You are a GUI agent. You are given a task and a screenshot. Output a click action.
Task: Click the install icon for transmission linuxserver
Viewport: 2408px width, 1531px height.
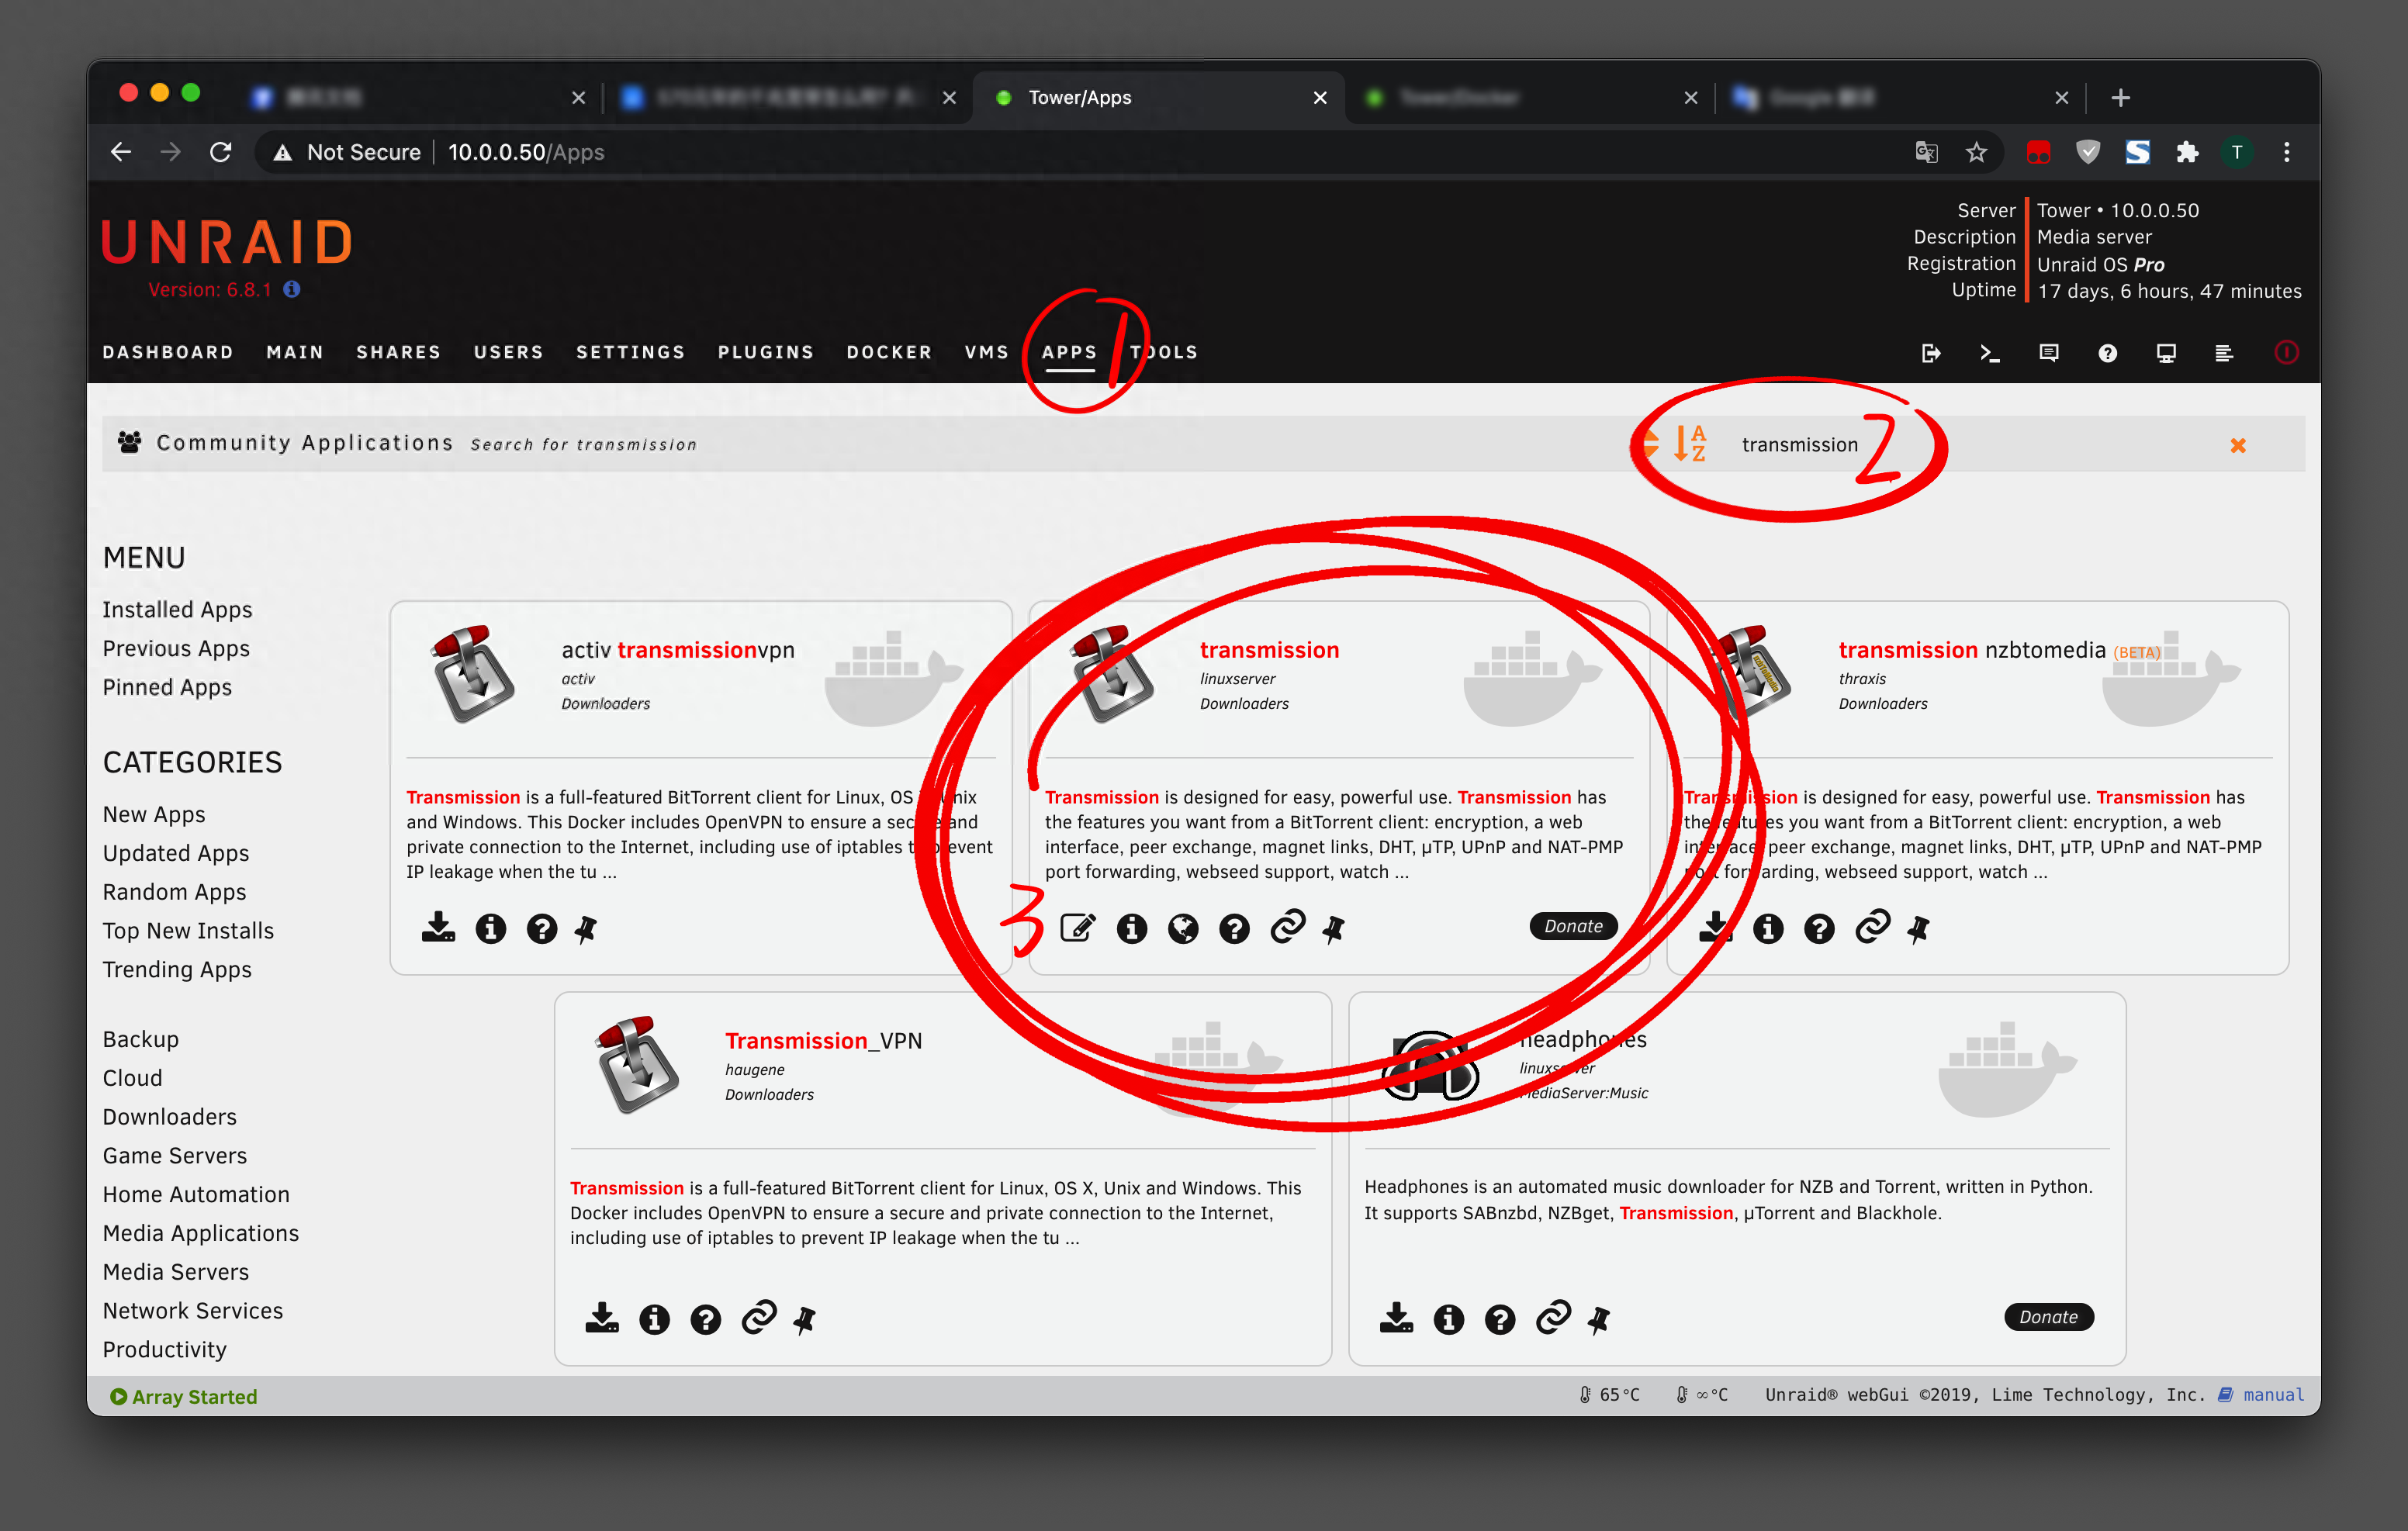point(1079,928)
